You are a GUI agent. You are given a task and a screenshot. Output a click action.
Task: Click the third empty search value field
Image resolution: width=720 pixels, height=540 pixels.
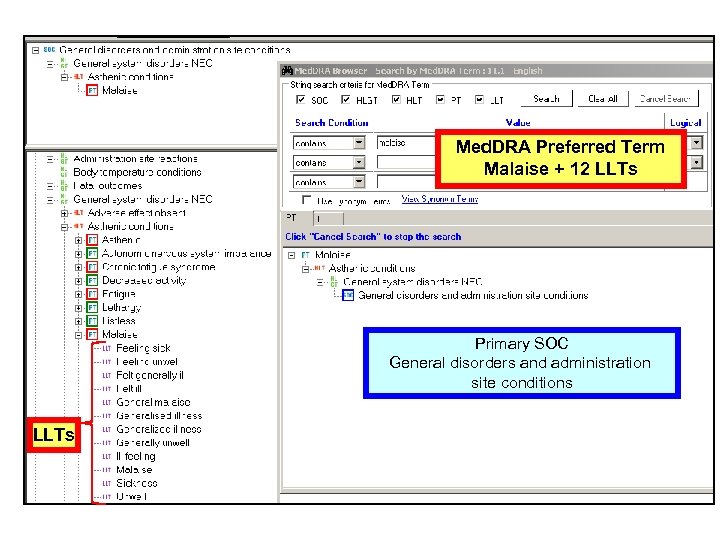[x=406, y=182]
